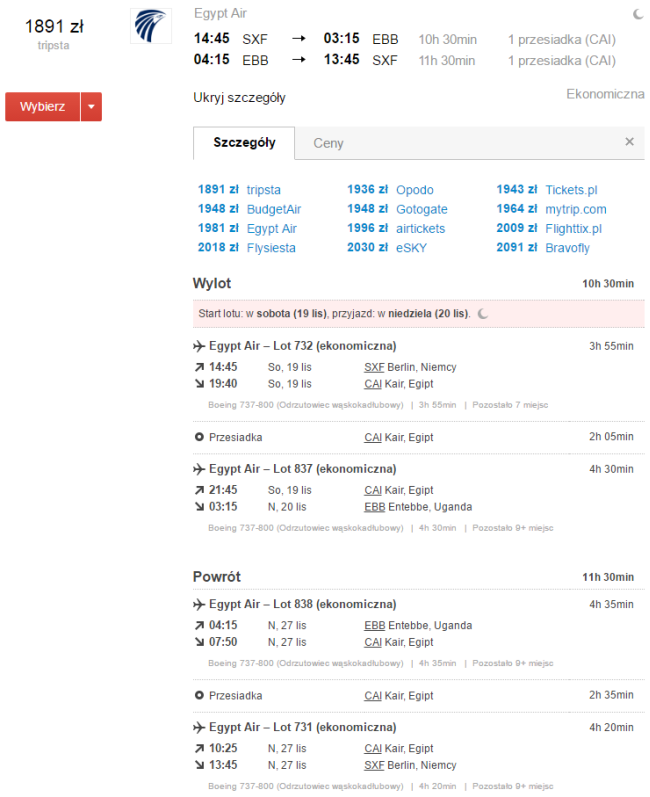Click SXF code in Lot 732 departure

pyautogui.click(x=374, y=367)
